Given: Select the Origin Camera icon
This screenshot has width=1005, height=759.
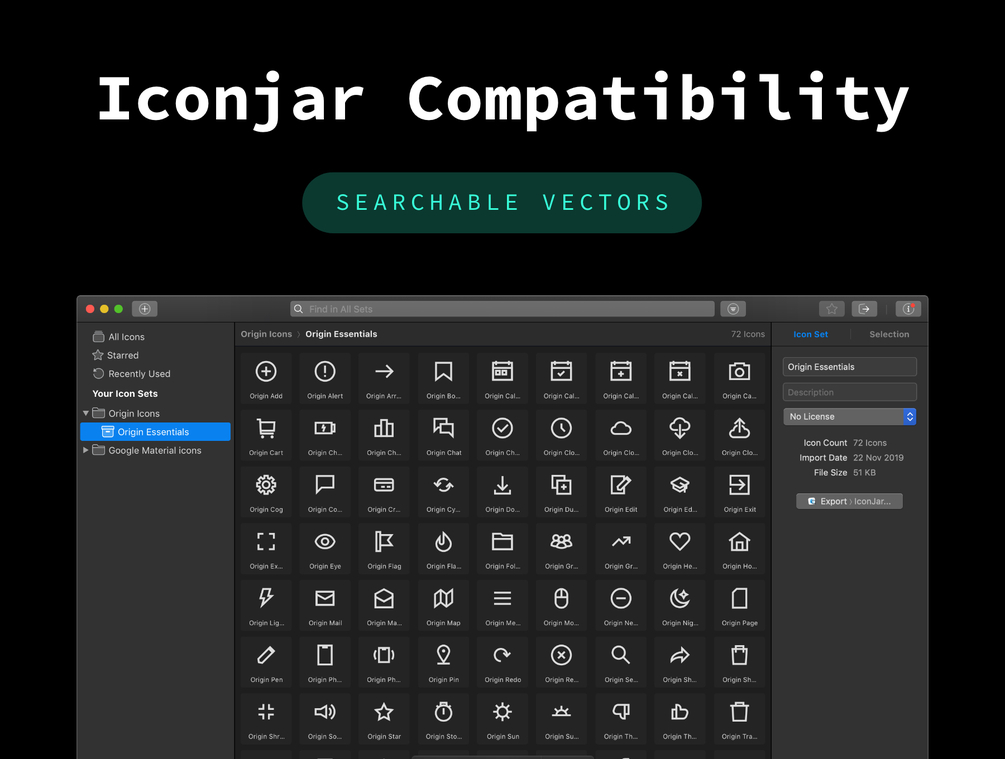Looking at the screenshot, I should (739, 378).
